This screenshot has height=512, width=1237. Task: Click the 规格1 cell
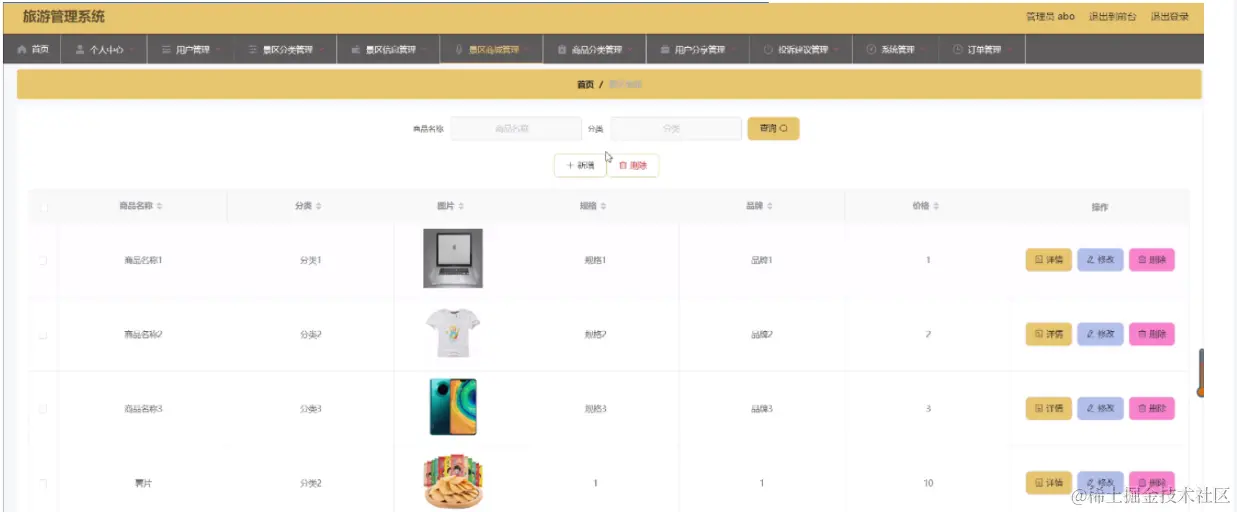pyautogui.click(x=595, y=260)
